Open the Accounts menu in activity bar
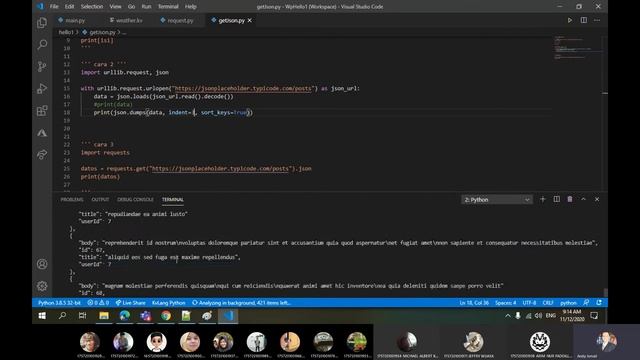Image resolution: width=640 pixels, height=360 pixels. 42,264
